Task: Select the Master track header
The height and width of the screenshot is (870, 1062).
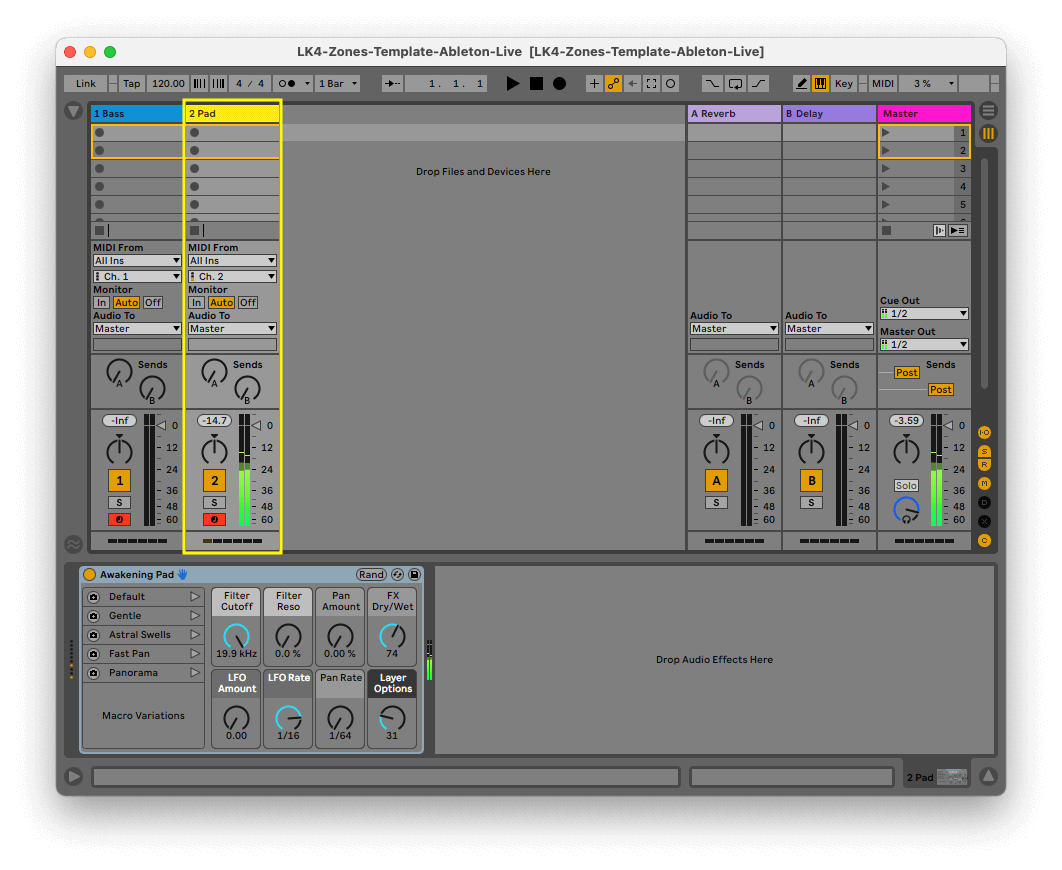Action: 924,113
